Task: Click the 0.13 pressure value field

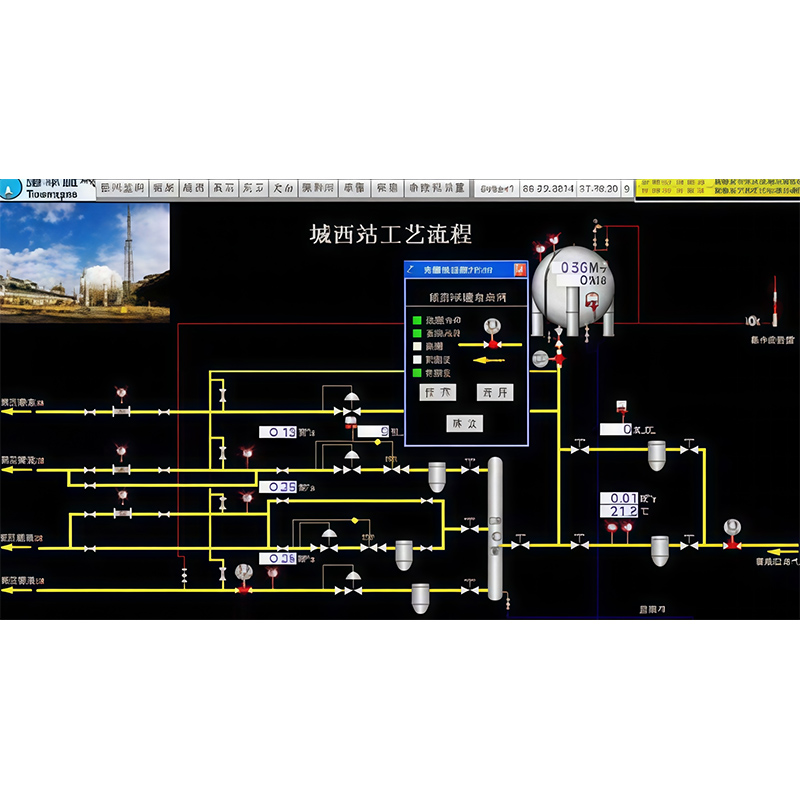Action: [278, 432]
